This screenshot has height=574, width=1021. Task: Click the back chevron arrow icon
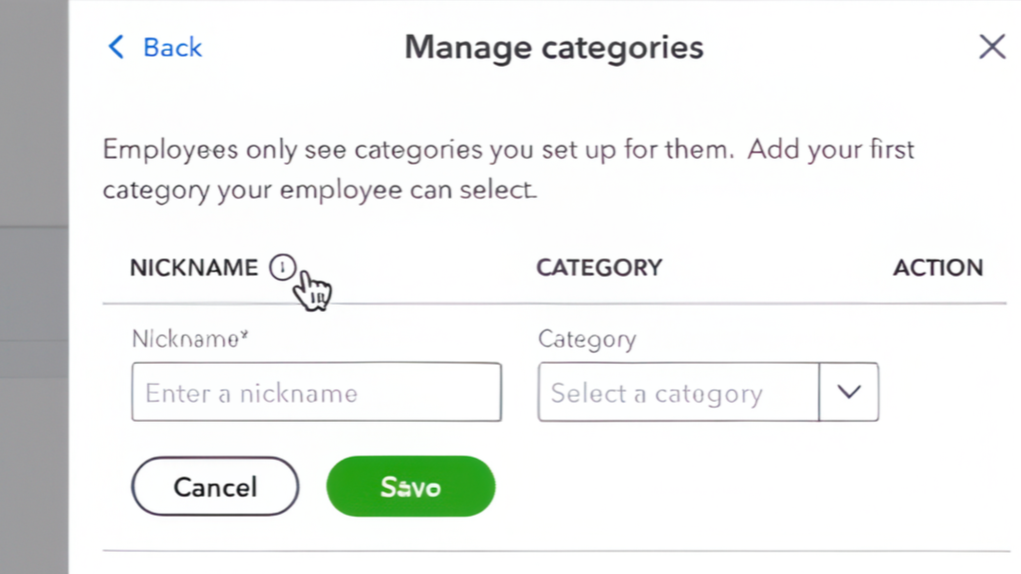pos(116,47)
